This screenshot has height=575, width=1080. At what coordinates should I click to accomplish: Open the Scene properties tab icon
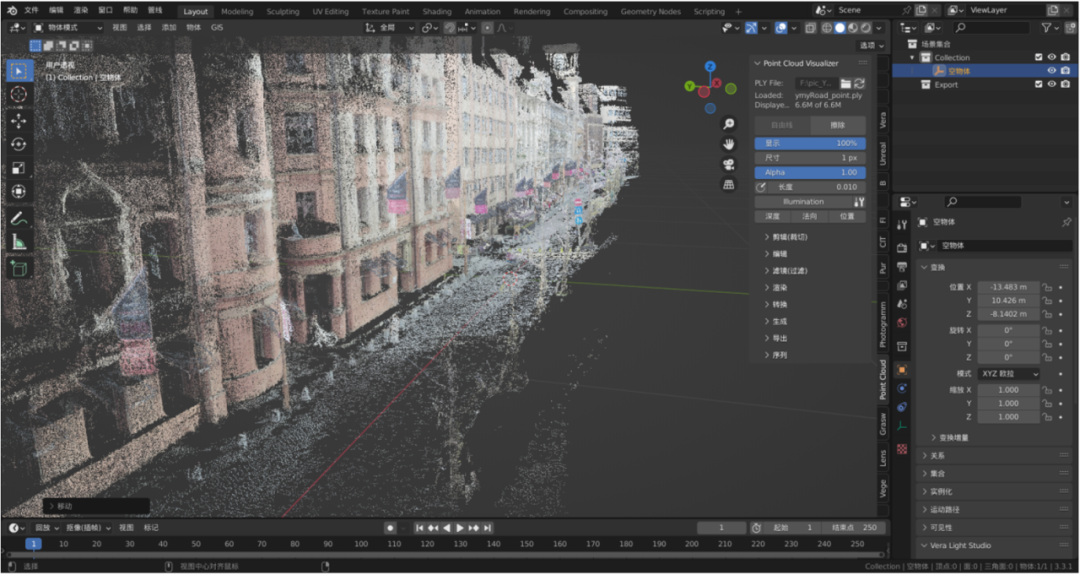tap(902, 304)
